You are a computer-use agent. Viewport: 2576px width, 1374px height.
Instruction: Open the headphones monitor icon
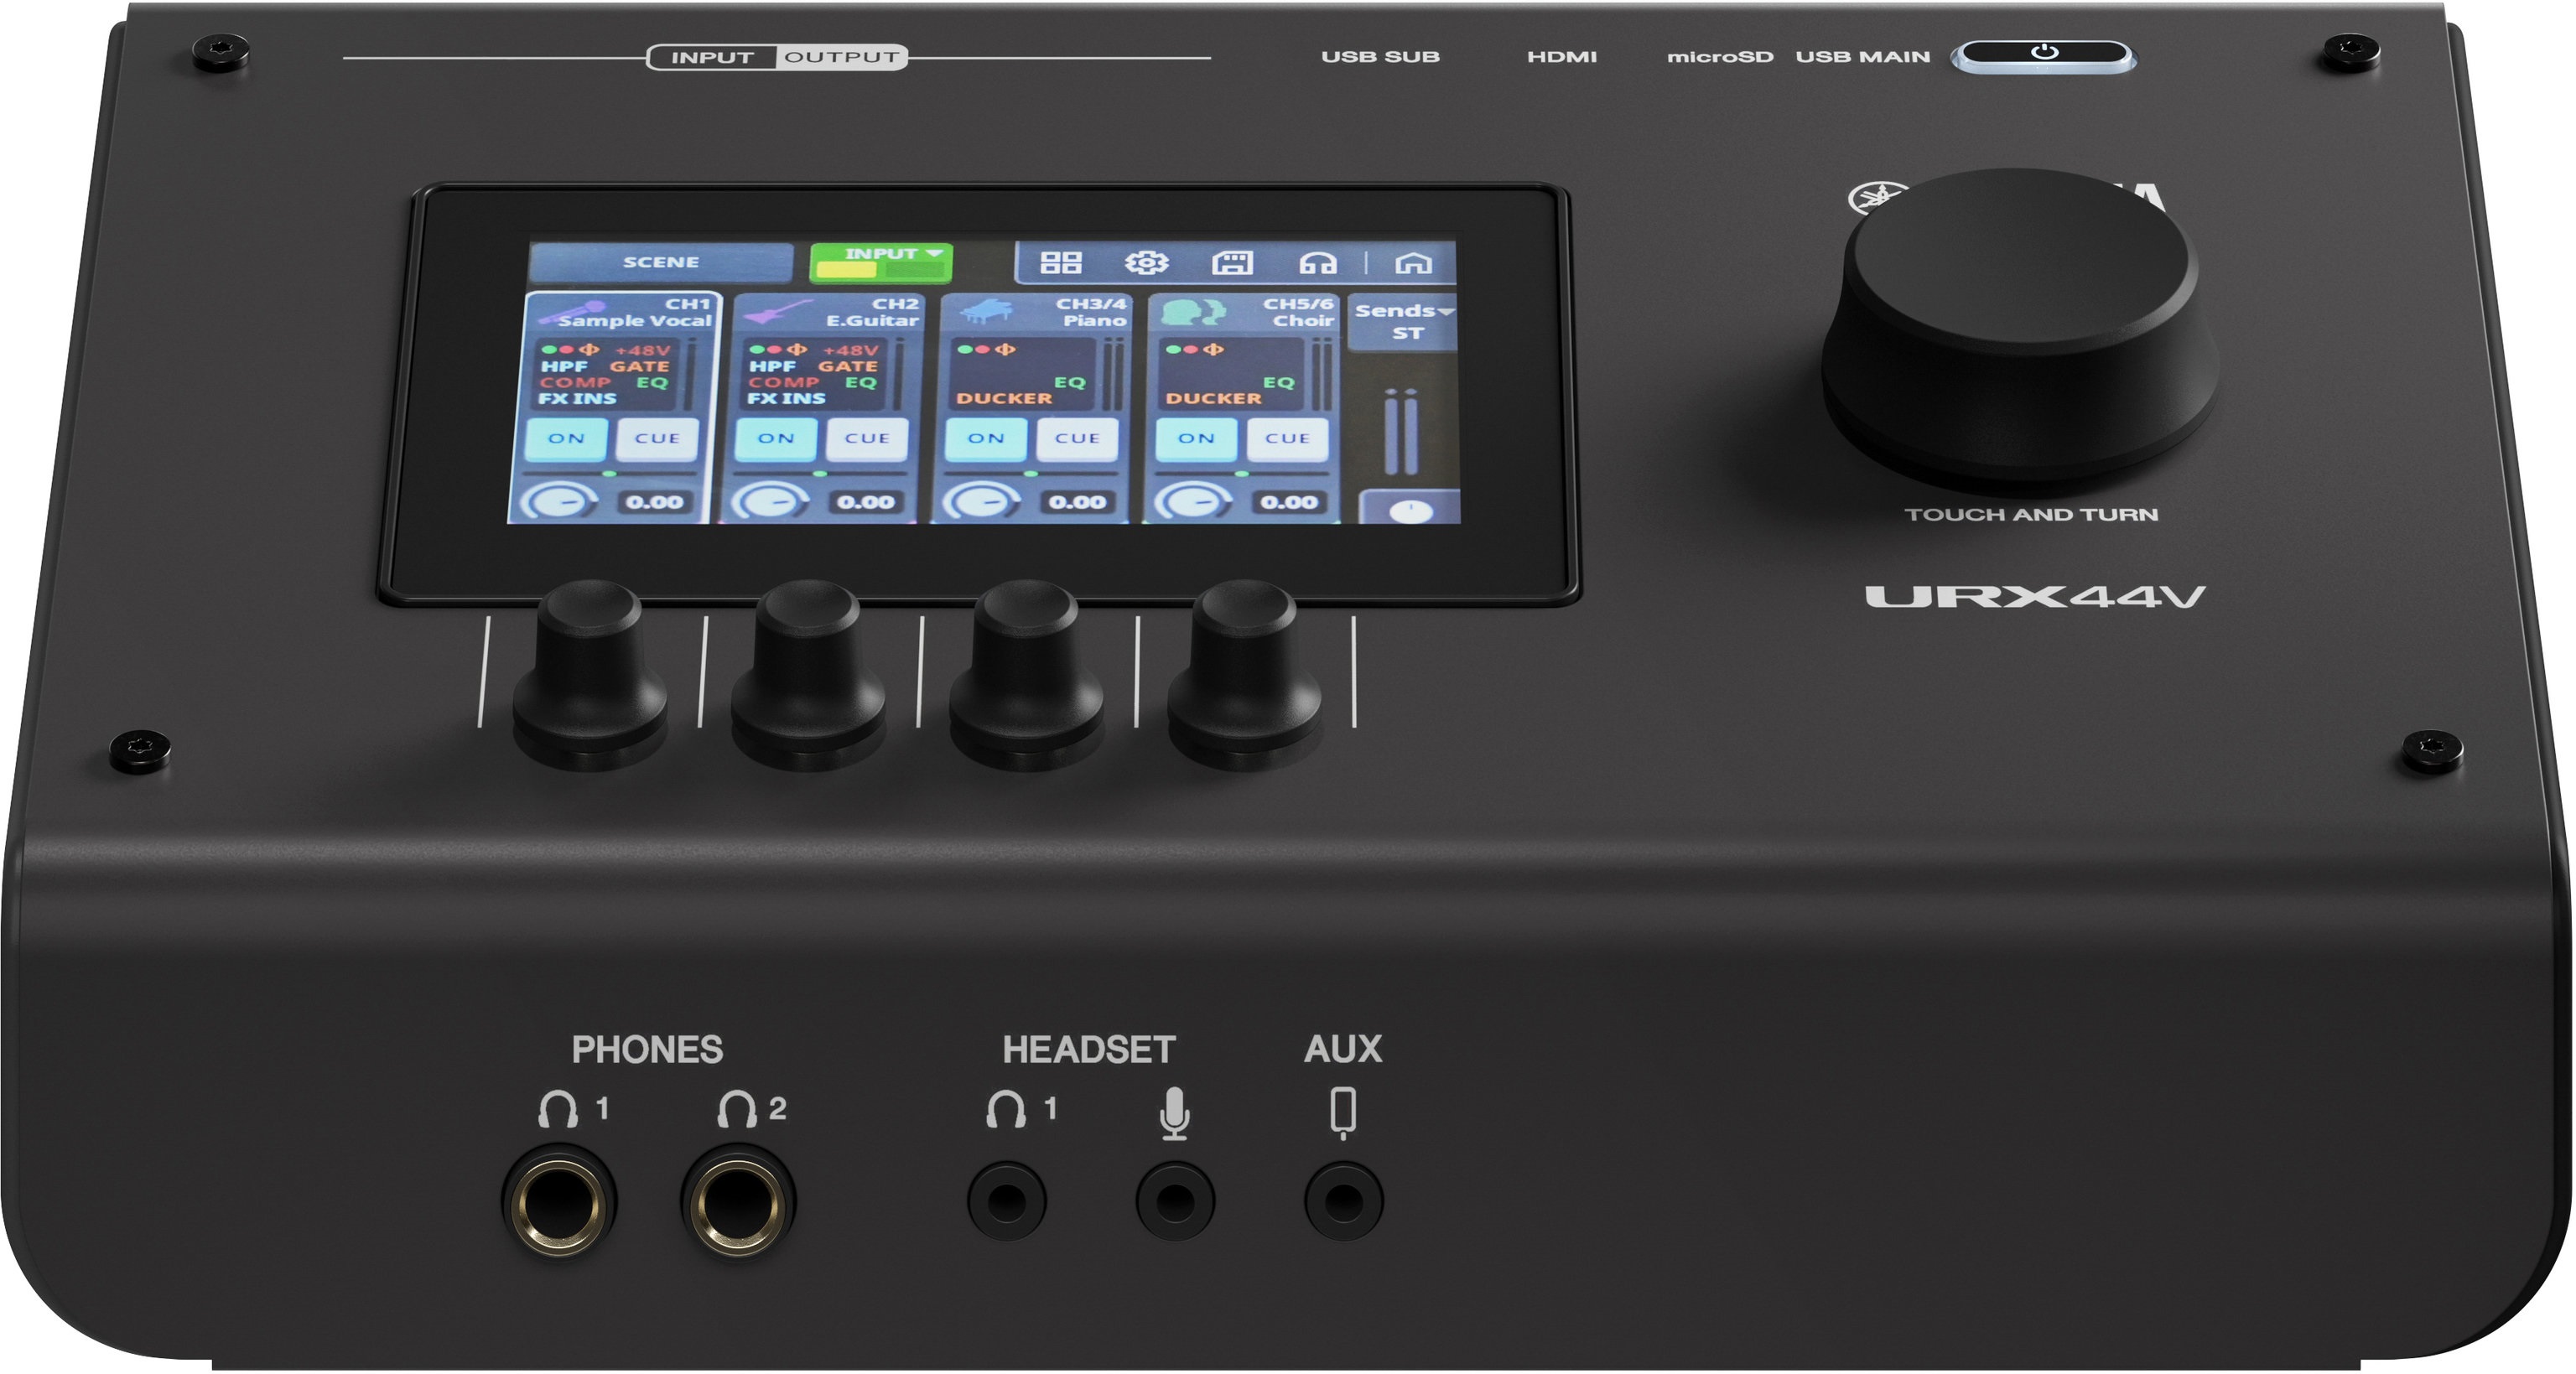coord(1317,263)
